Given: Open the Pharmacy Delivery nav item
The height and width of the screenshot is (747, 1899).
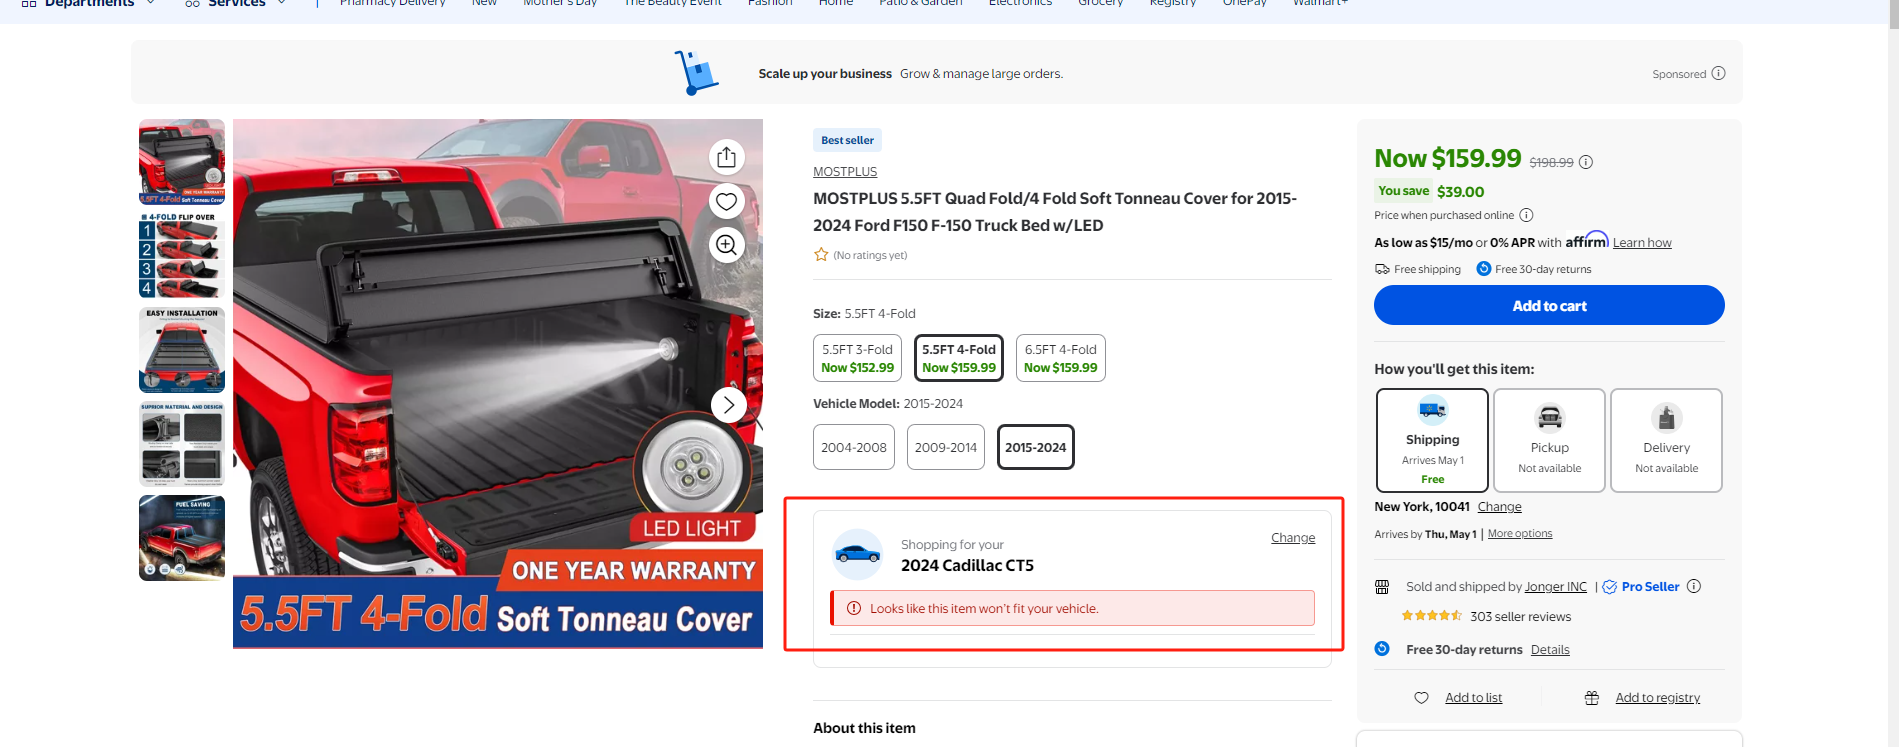Looking at the screenshot, I should [x=392, y=3].
